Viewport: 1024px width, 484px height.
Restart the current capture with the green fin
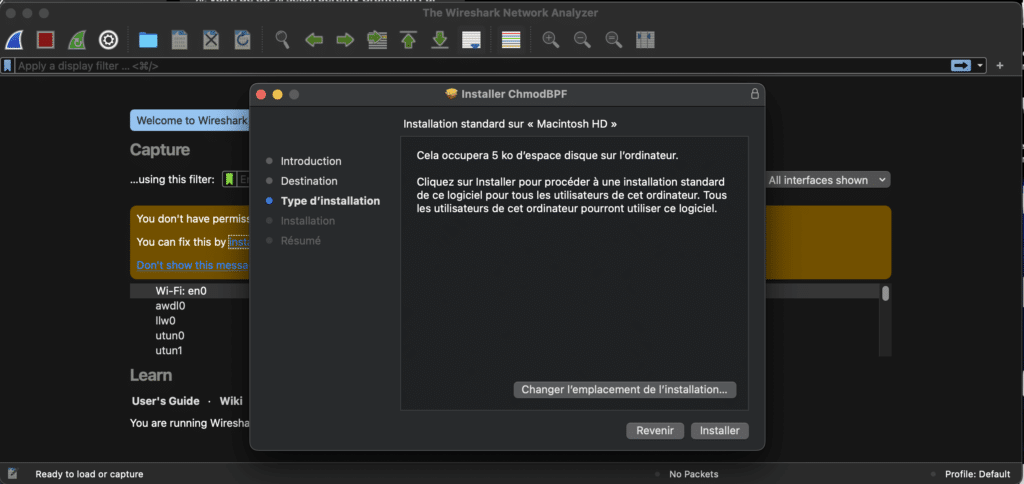tap(77, 40)
